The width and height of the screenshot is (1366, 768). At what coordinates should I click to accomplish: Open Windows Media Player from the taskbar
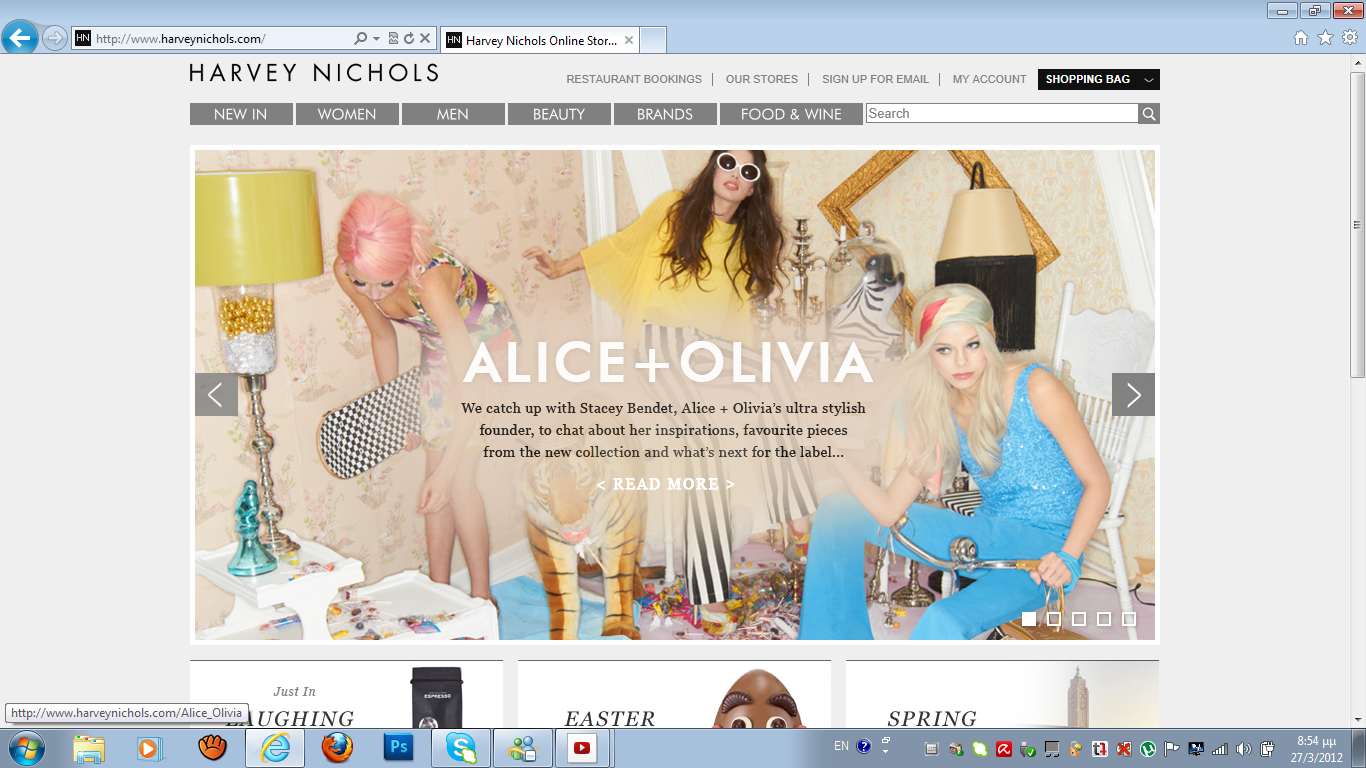coord(149,748)
